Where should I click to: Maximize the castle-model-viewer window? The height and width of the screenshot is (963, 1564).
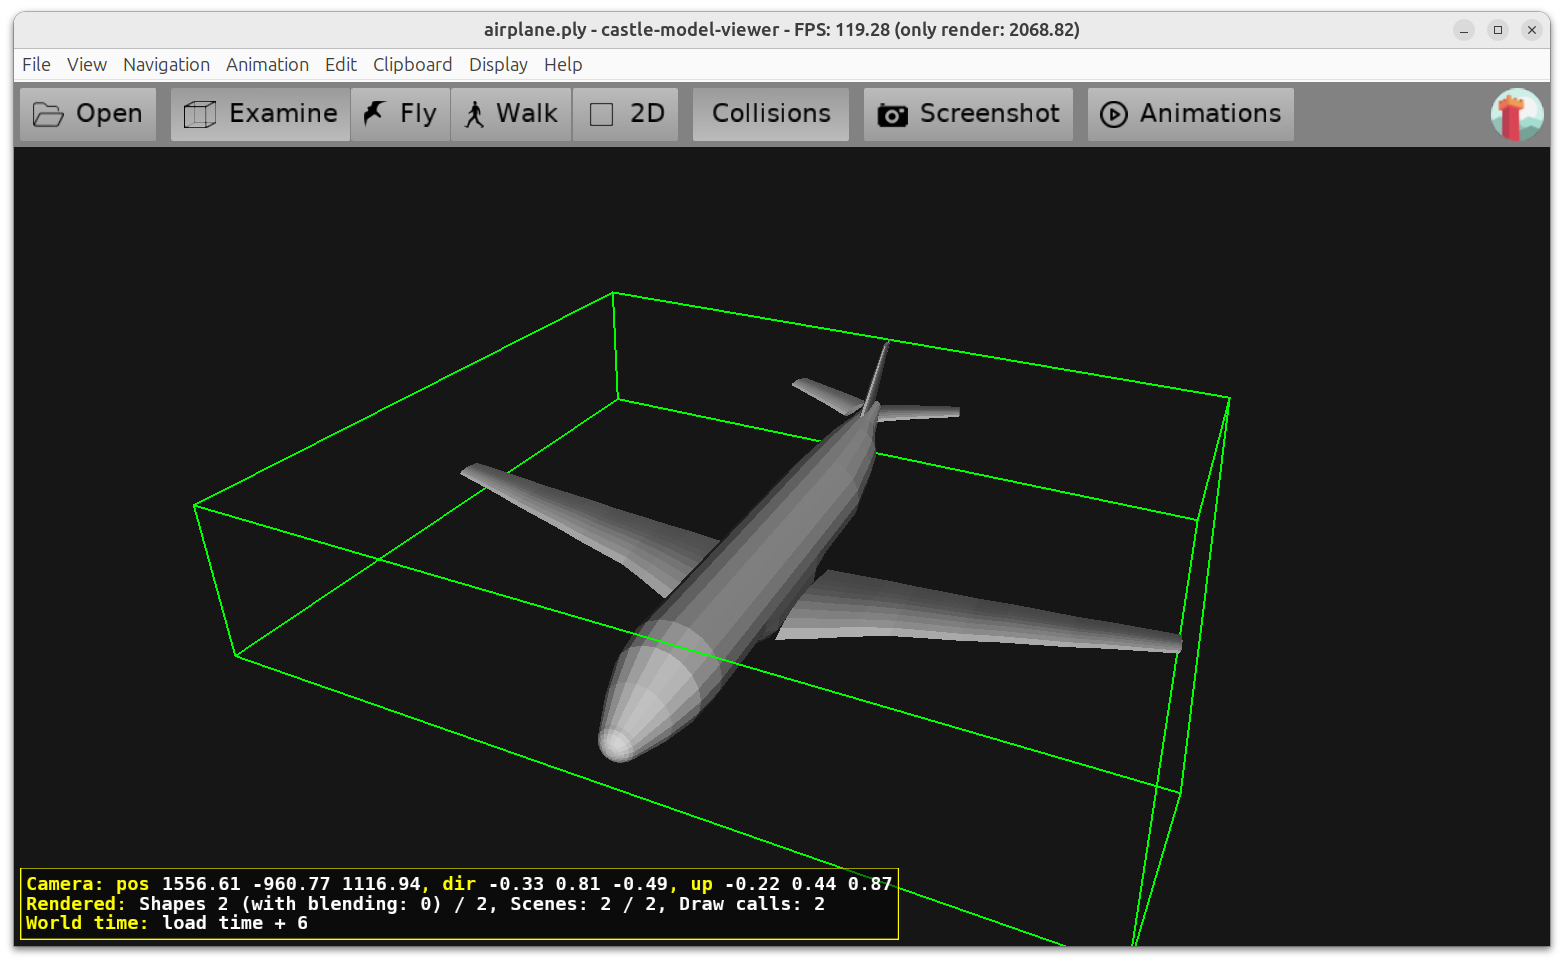(x=1497, y=30)
